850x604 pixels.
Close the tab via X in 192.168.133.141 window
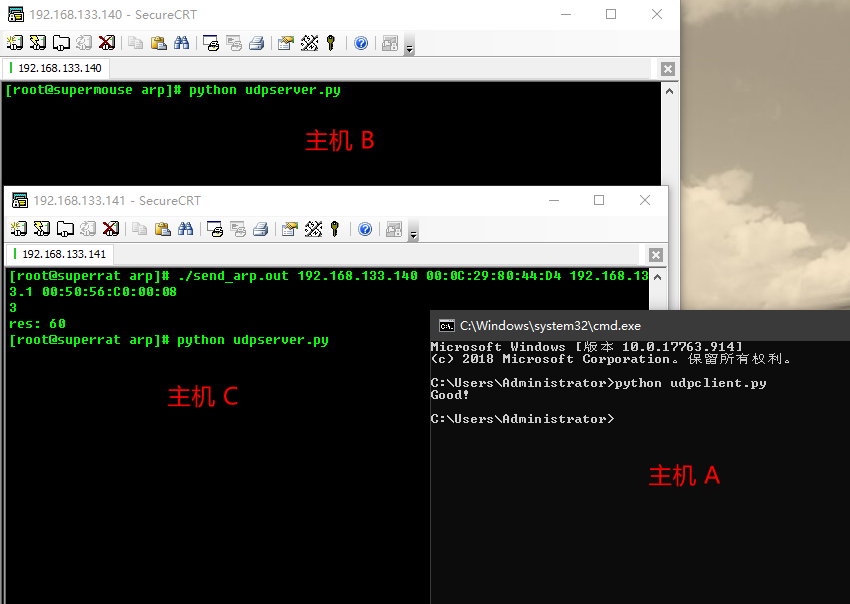[656, 255]
